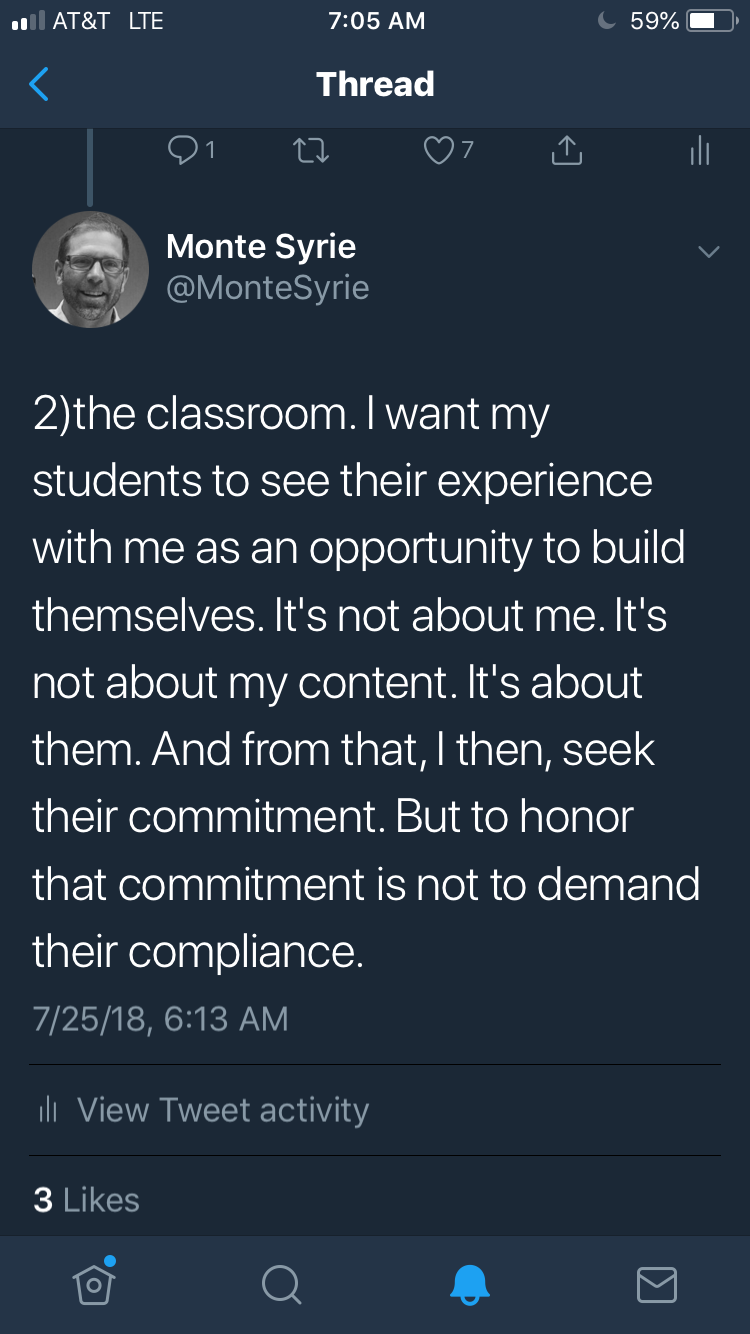Open tweet options chevron menu

tap(708, 252)
